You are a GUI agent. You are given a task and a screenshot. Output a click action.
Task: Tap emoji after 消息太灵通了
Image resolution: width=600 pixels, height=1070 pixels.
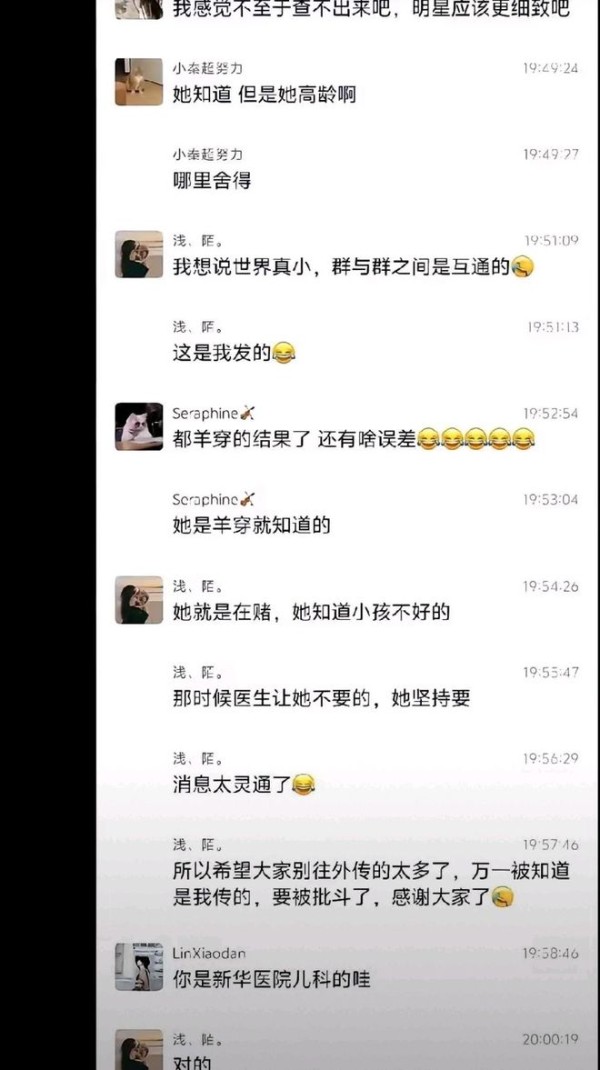pyautogui.click(x=303, y=785)
